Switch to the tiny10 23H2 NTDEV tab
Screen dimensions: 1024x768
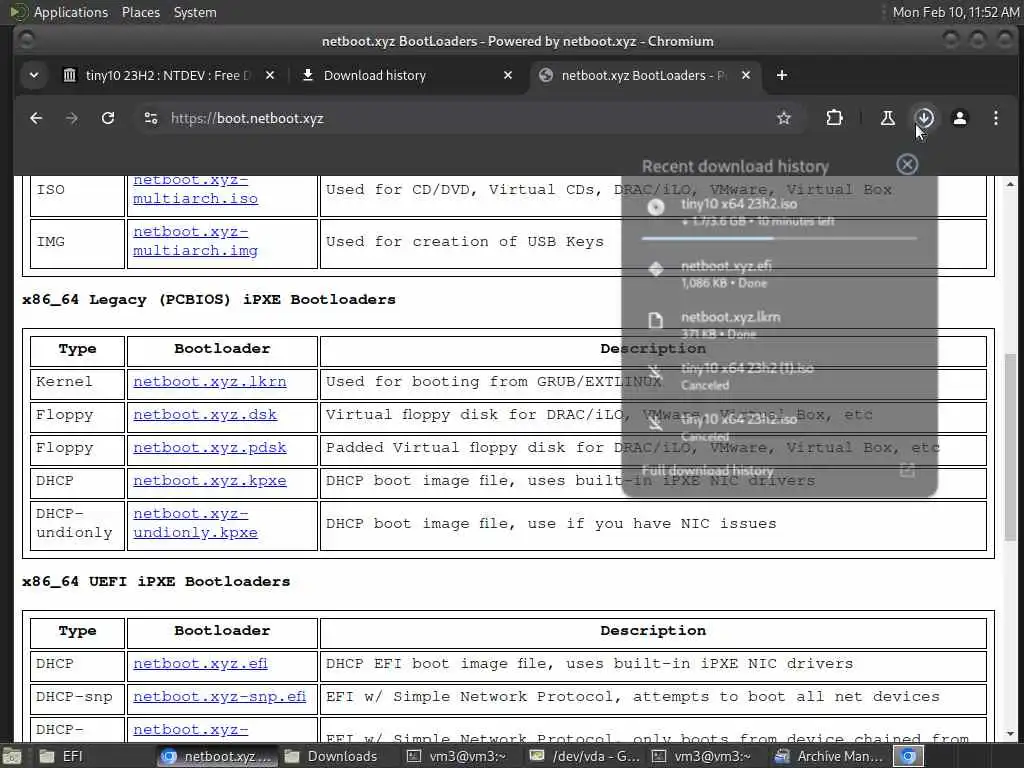pyautogui.click(x=167, y=75)
